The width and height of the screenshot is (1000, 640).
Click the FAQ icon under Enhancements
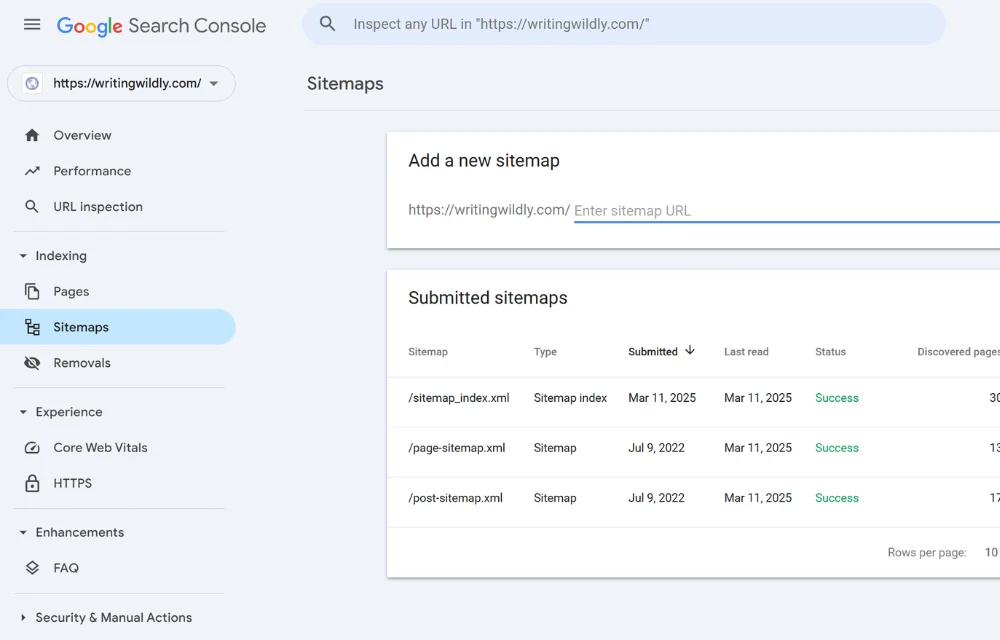[x=34, y=568]
